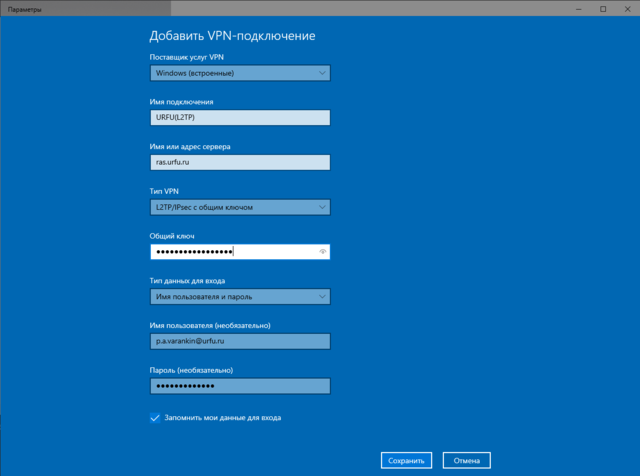Click the Поставщик услуг VPN label

click(187, 57)
